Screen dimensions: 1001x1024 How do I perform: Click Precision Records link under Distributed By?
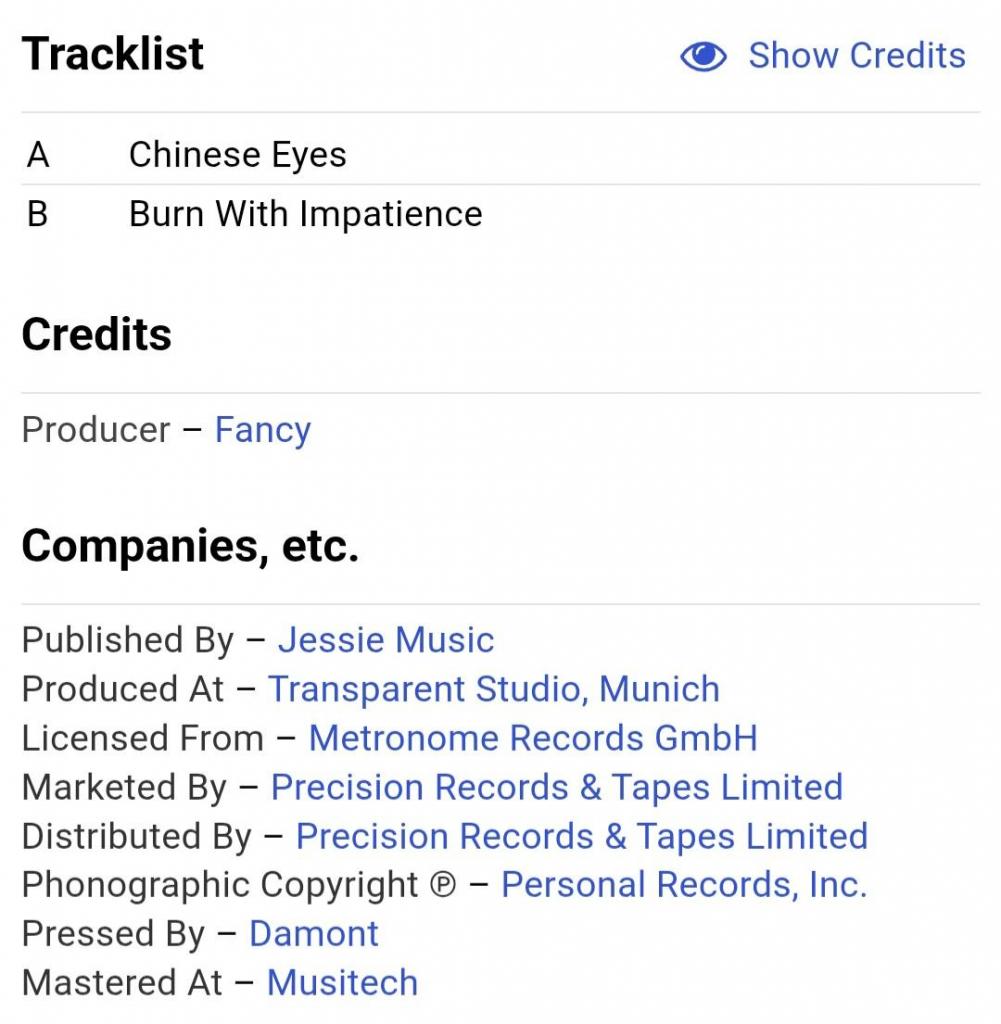tap(582, 836)
